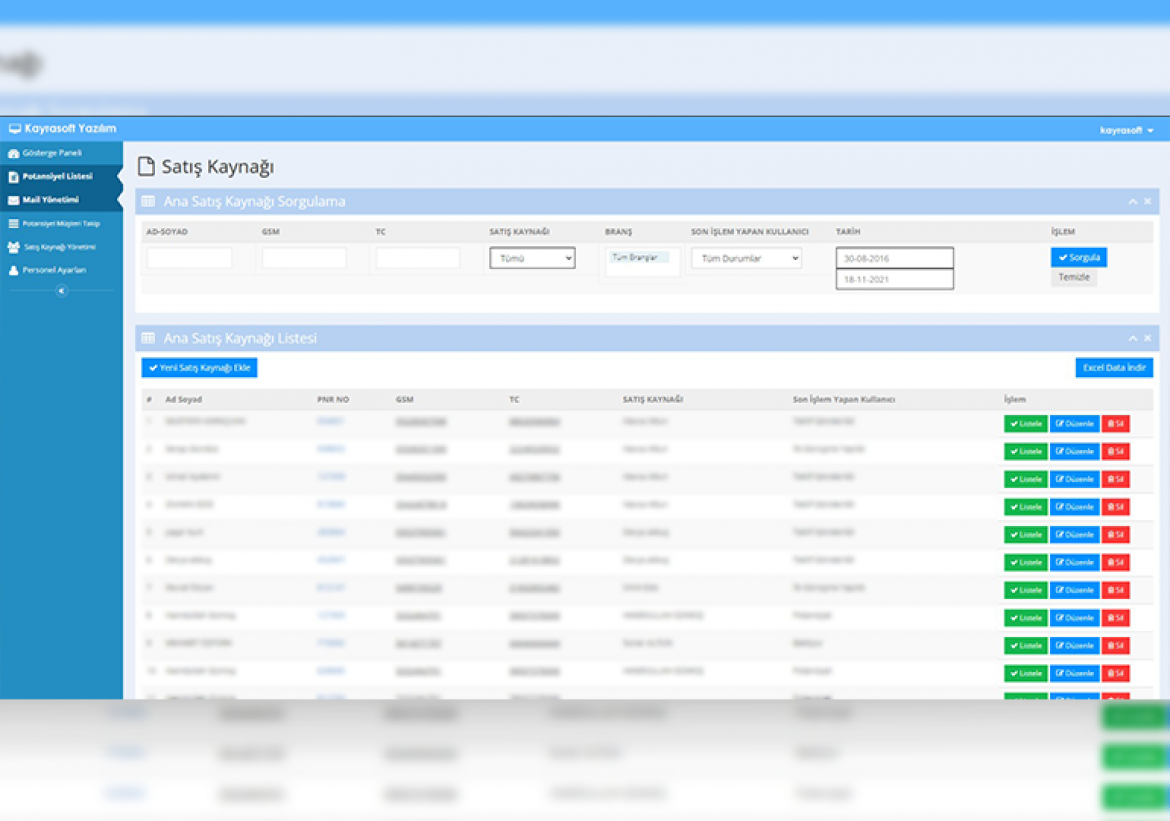This screenshot has width=1170, height=821.
Task: Click the start date field 30-08-2016
Action: click(x=895, y=258)
